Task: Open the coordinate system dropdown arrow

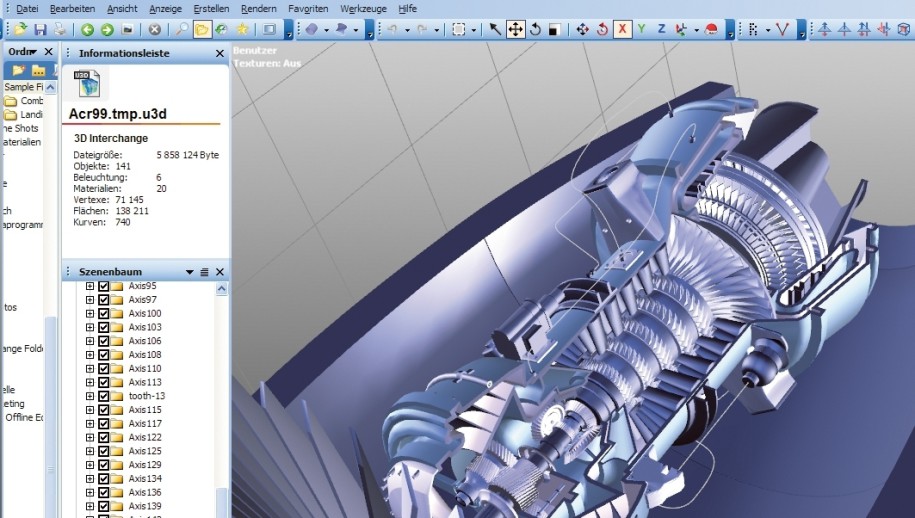Action: [x=696, y=30]
